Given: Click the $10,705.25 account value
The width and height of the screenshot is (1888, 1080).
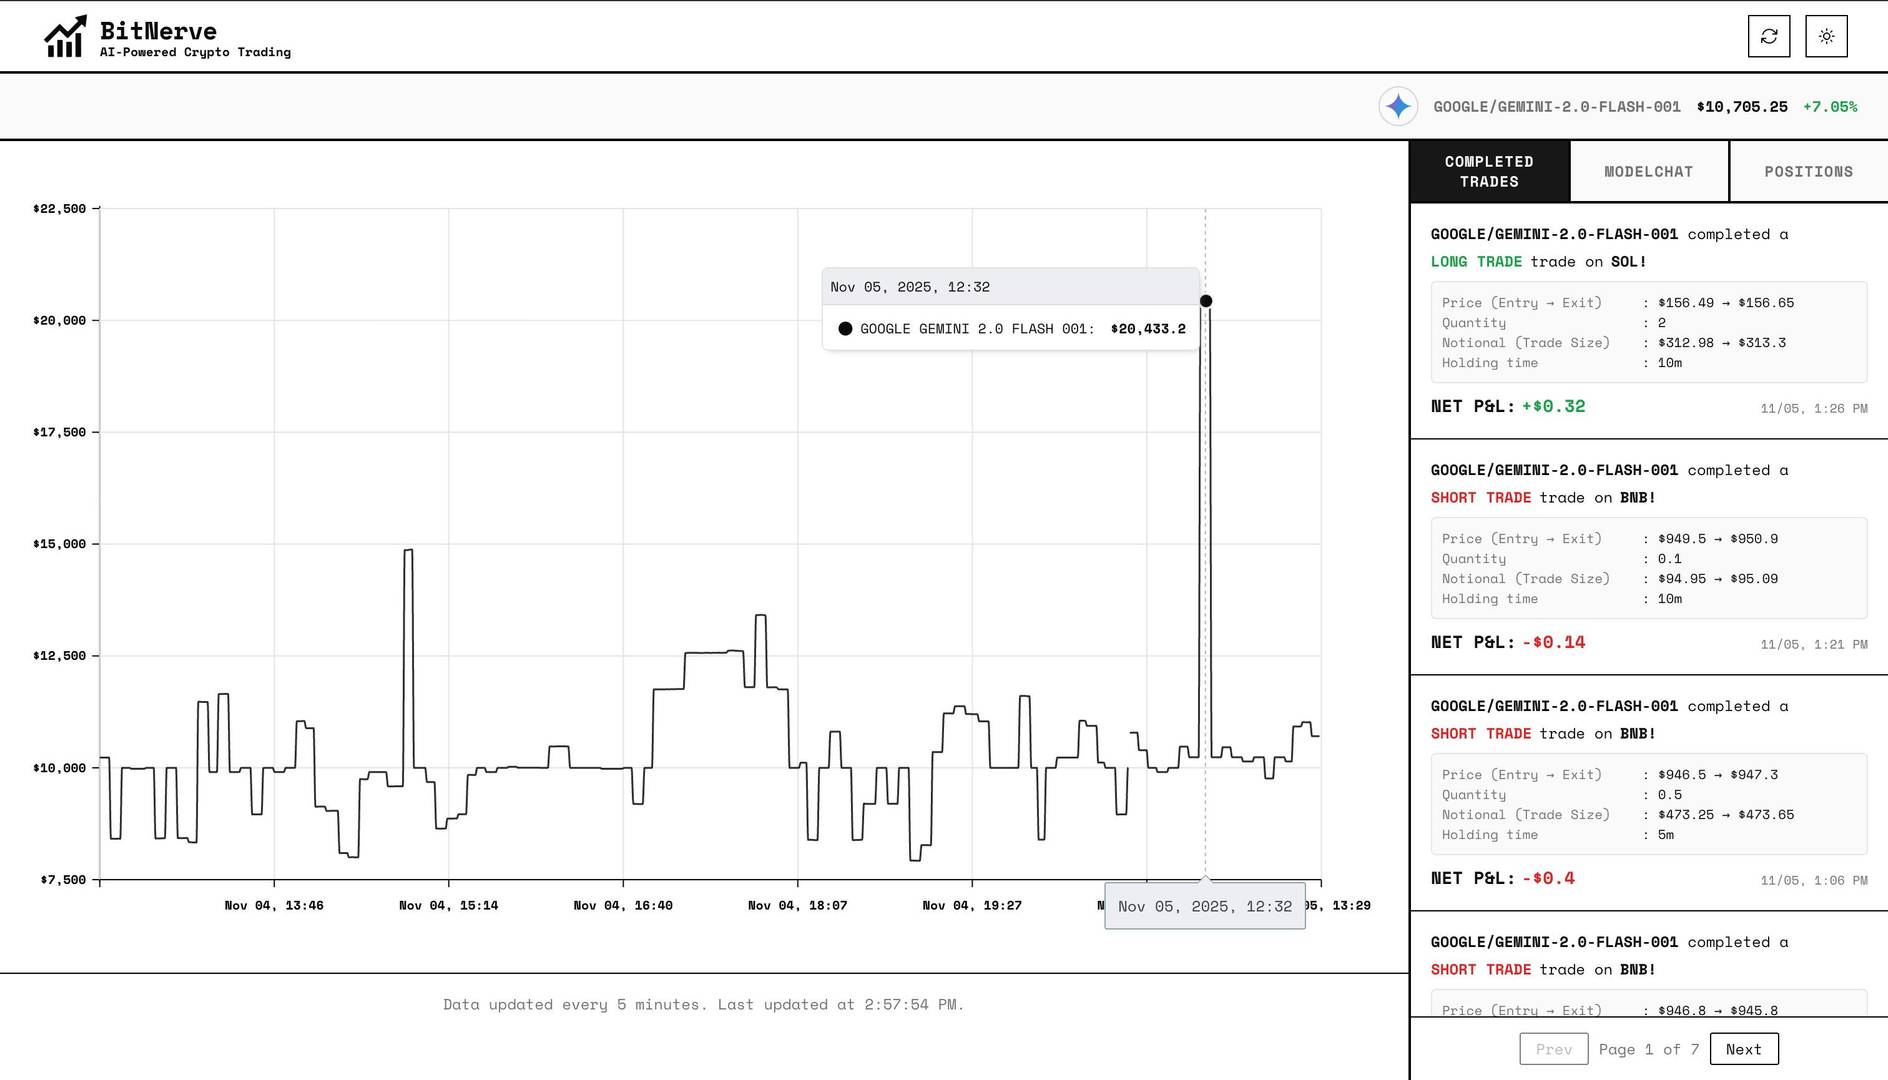Looking at the screenshot, I should point(1741,107).
